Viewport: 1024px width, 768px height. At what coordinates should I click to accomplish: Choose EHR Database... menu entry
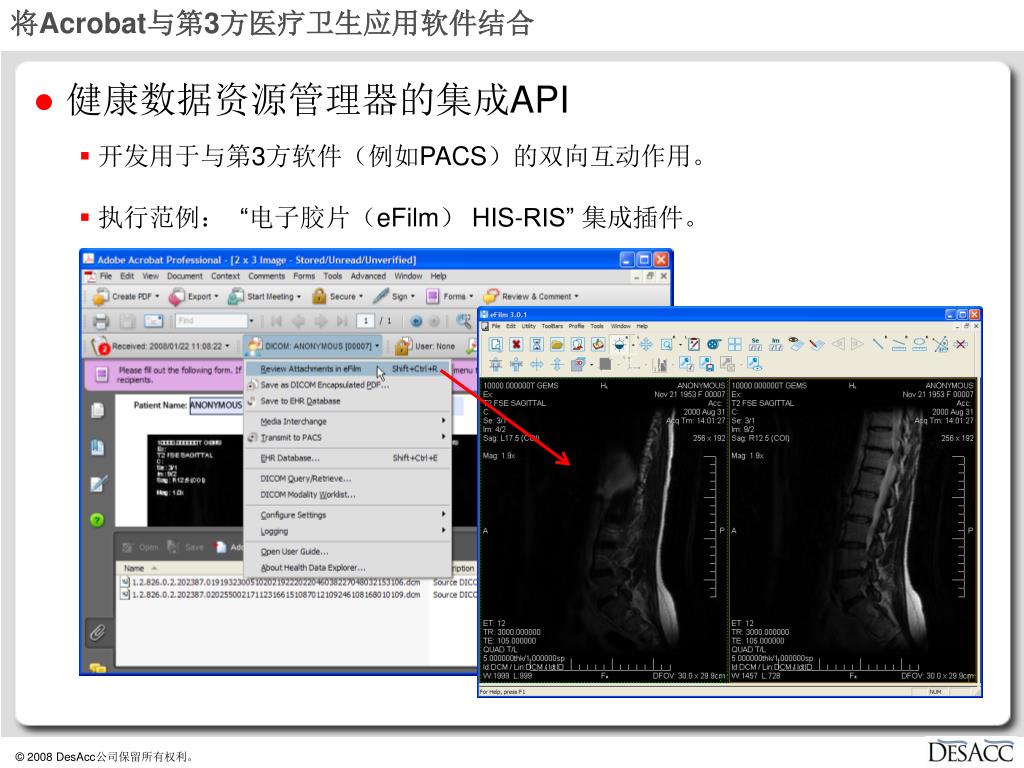coord(348,458)
